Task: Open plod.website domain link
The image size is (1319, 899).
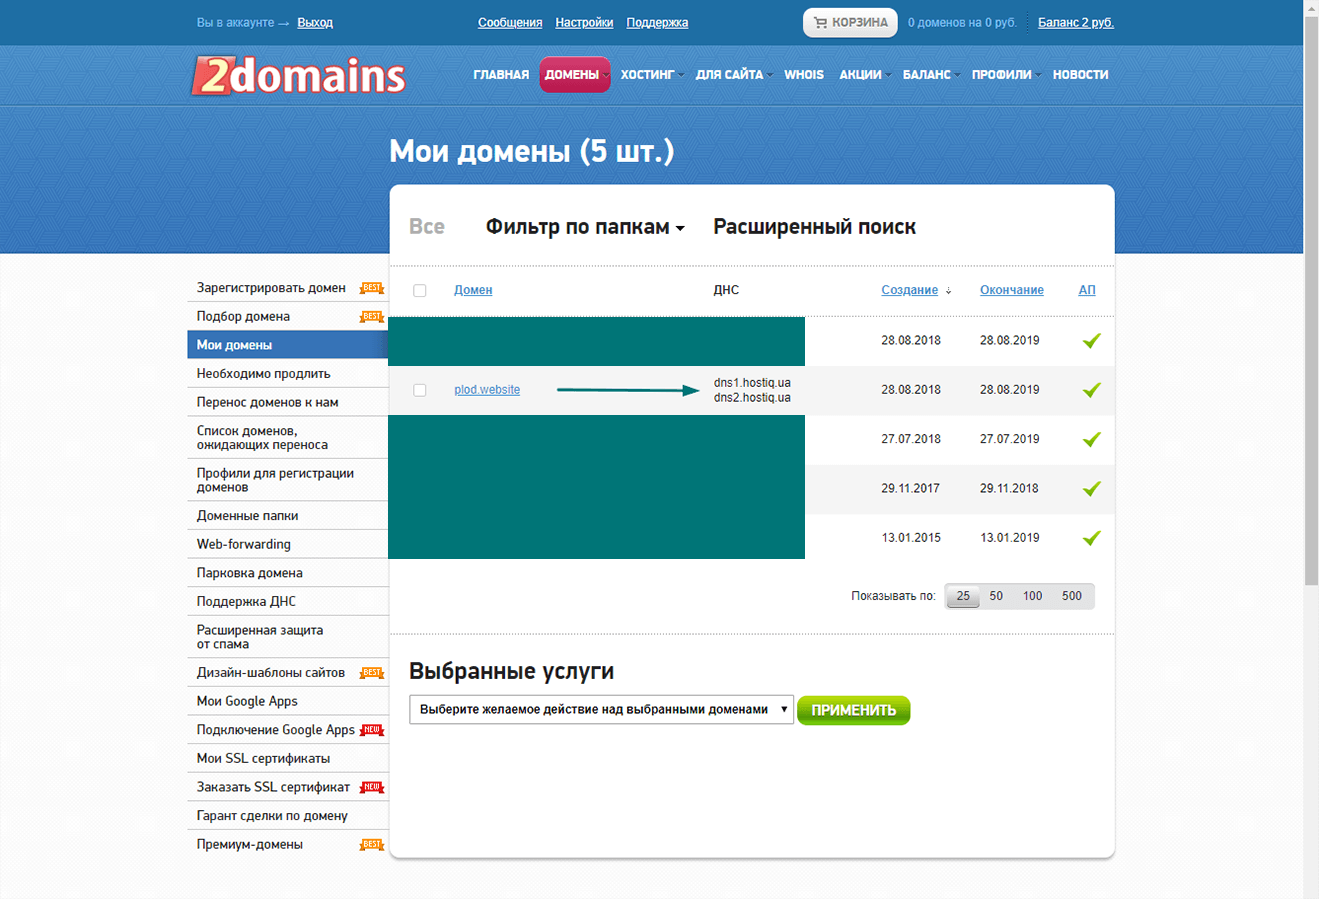Action: 487,390
